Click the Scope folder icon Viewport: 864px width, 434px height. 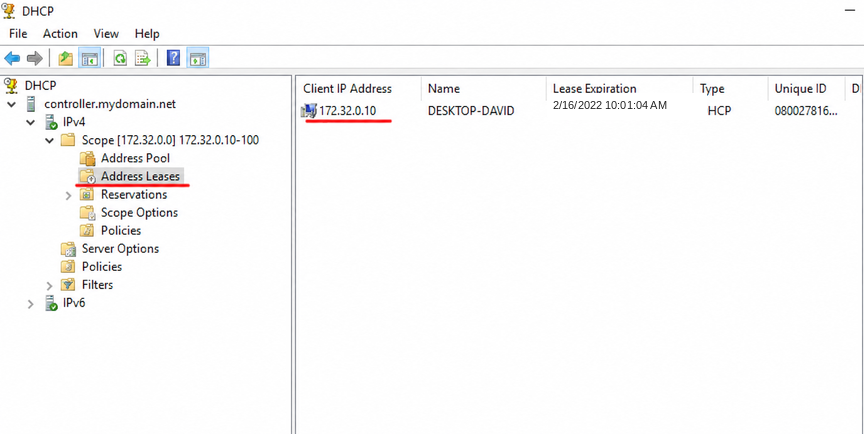point(68,140)
